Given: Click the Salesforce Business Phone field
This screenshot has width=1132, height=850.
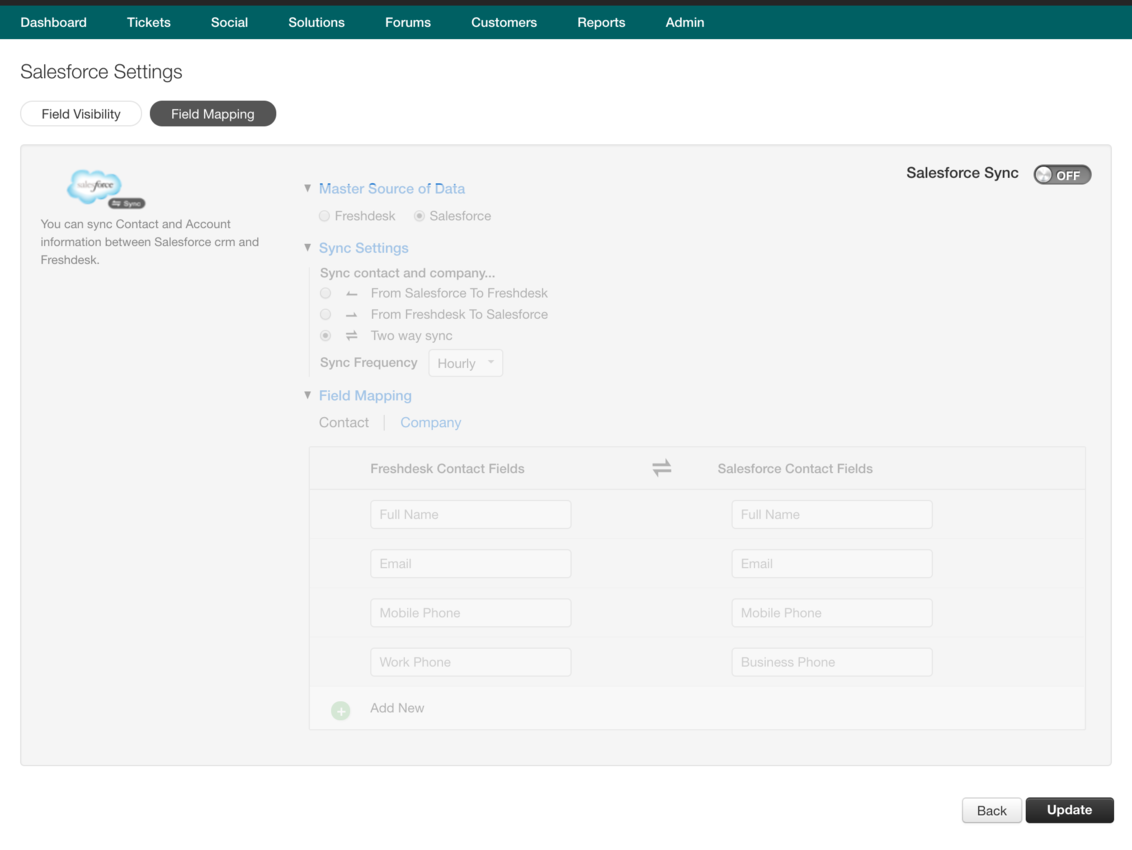Looking at the screenshot, I should (831, 661).
